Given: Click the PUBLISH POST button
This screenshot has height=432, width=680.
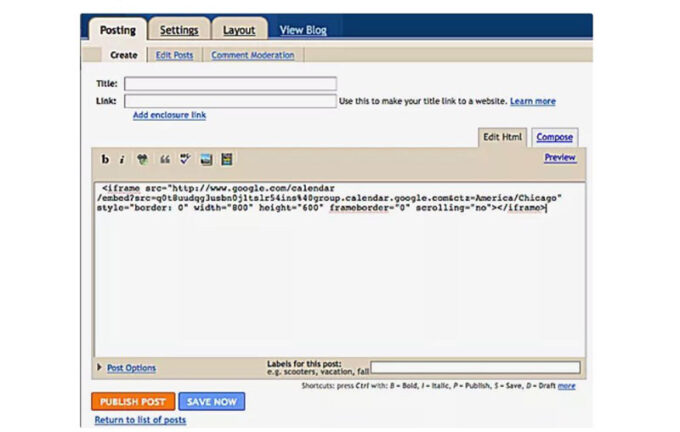Looking at the screenshot, I should (133, 402).
